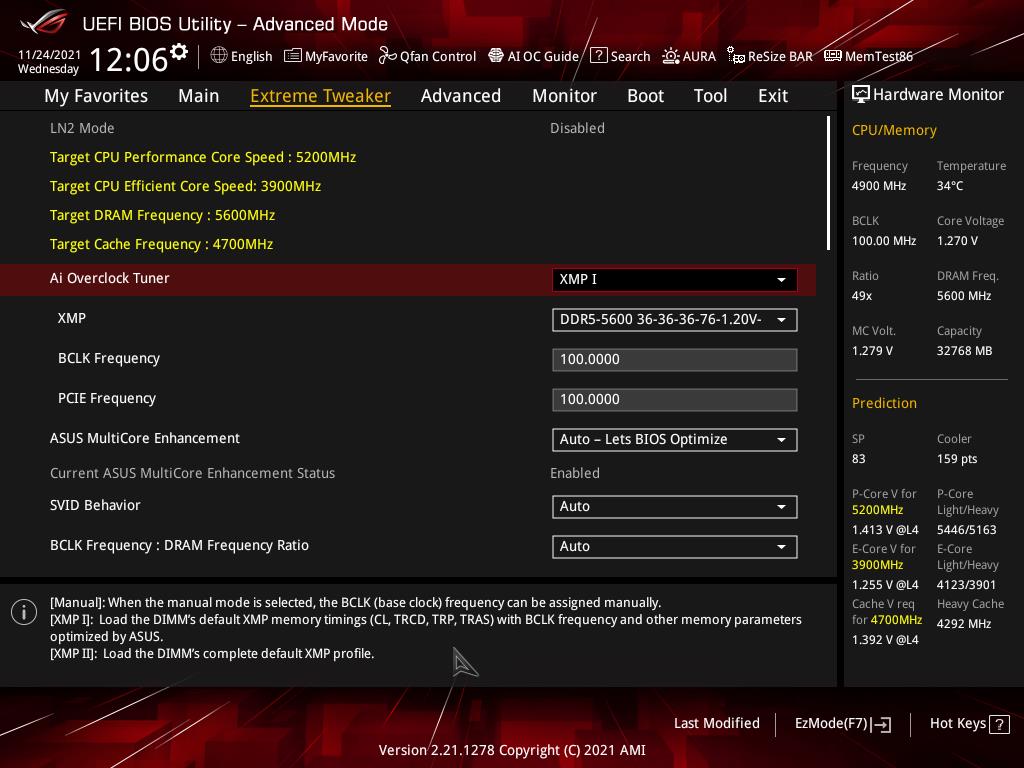Screen dimensions: 1024x768
Task: Open BCLK Frequency DRAM Frequency Ratio dropdown
Action: pos(674,547)
